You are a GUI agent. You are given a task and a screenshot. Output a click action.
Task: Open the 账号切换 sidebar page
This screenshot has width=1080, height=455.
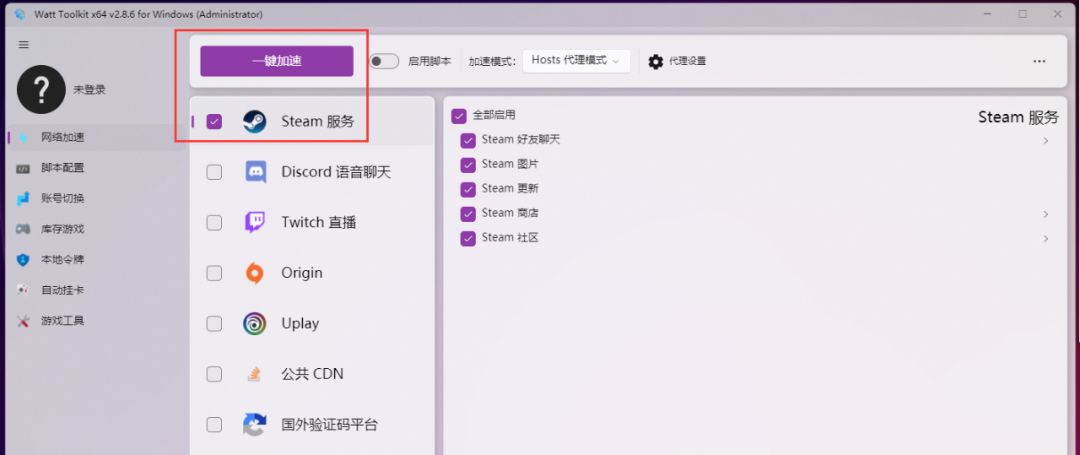(96, 198)
